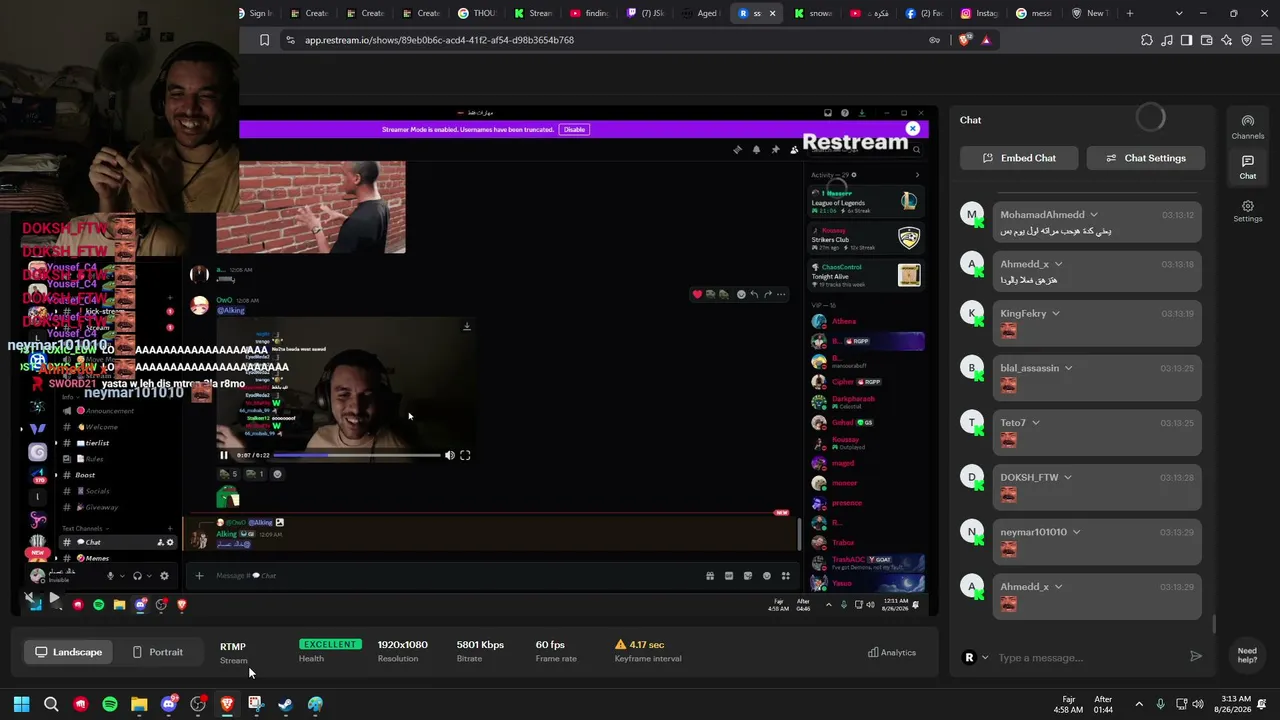Show hidden system tray icons
This screenshot has height=720, width=1280.
[1139, 704]
